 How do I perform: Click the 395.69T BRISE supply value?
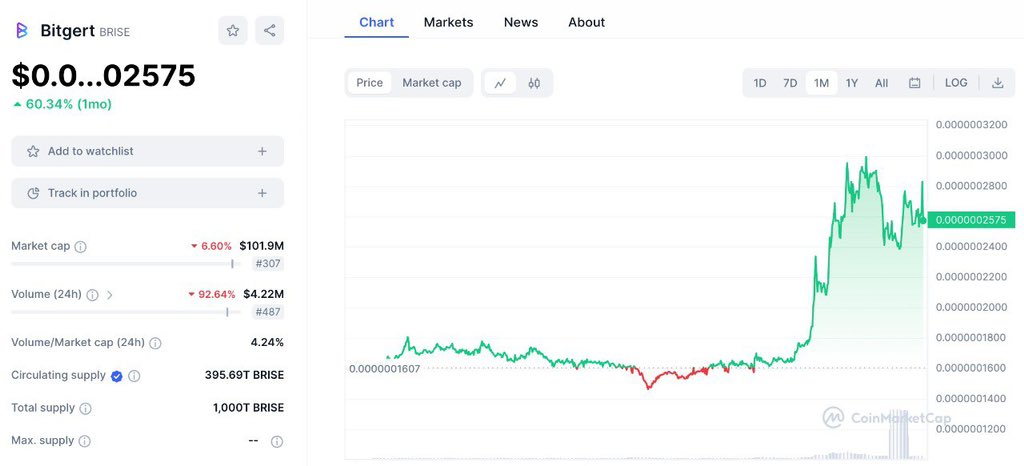pos(244,375)
